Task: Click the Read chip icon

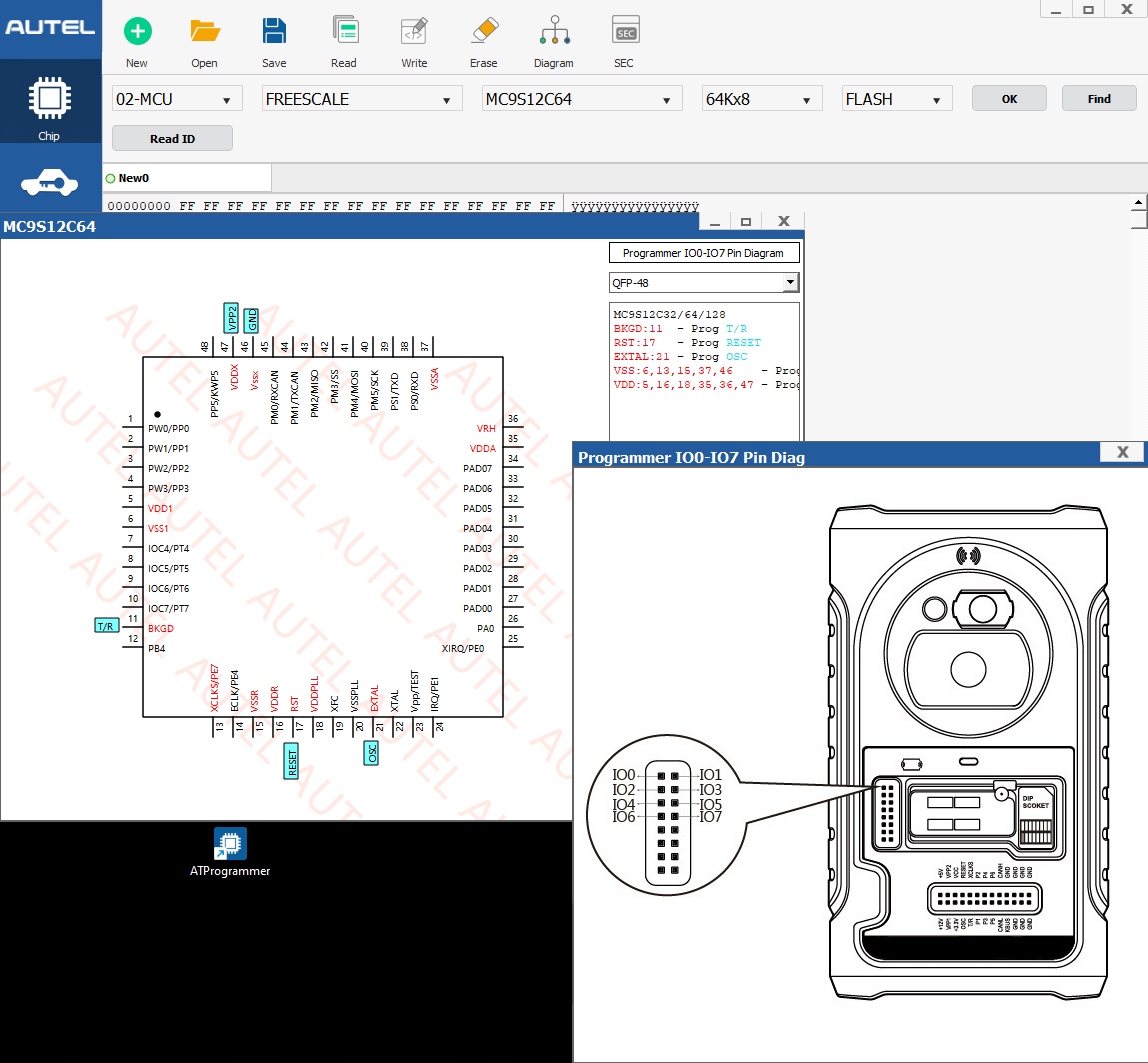Action: tap(345, 32)
